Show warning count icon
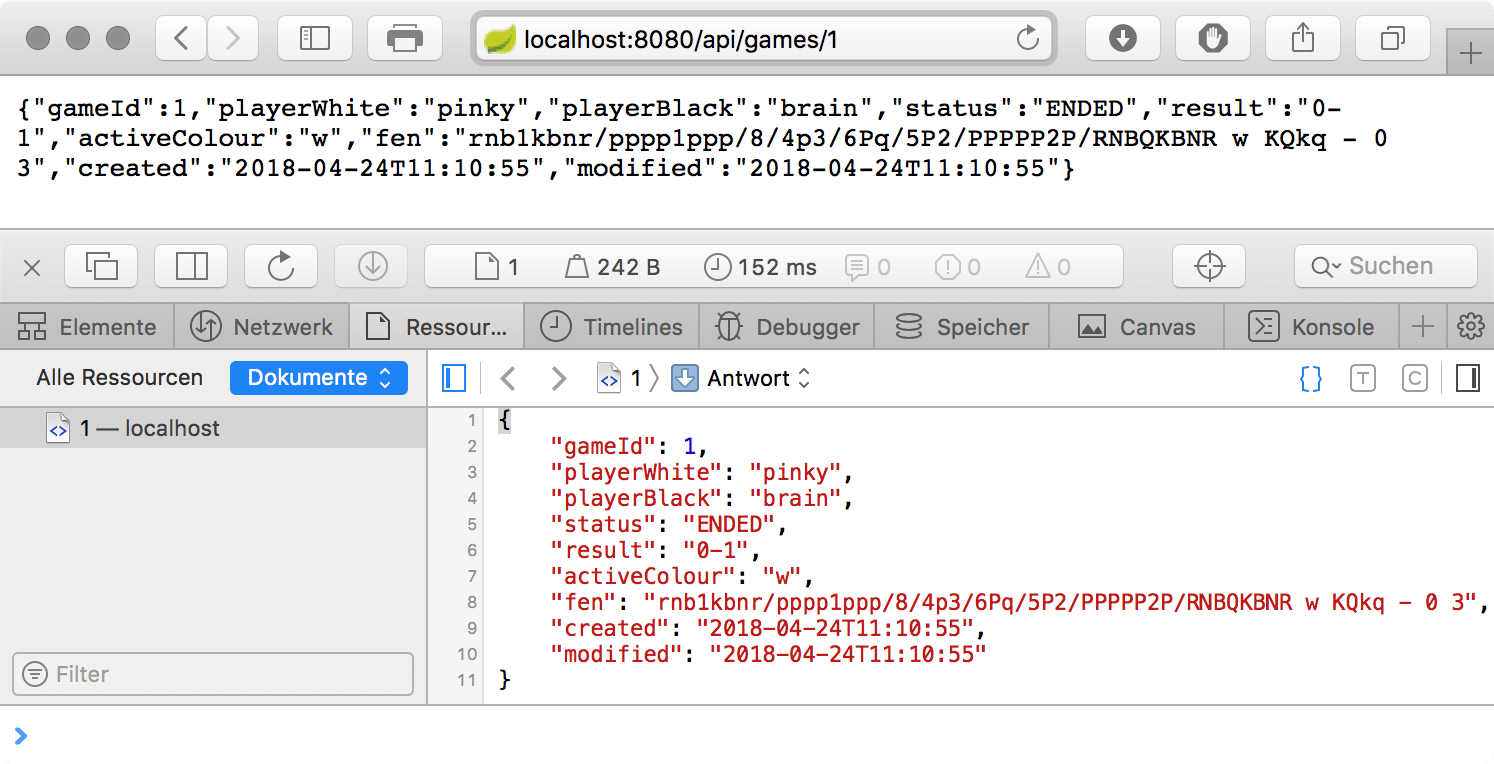The image size is (1494, 764). tap(1048, 267)
